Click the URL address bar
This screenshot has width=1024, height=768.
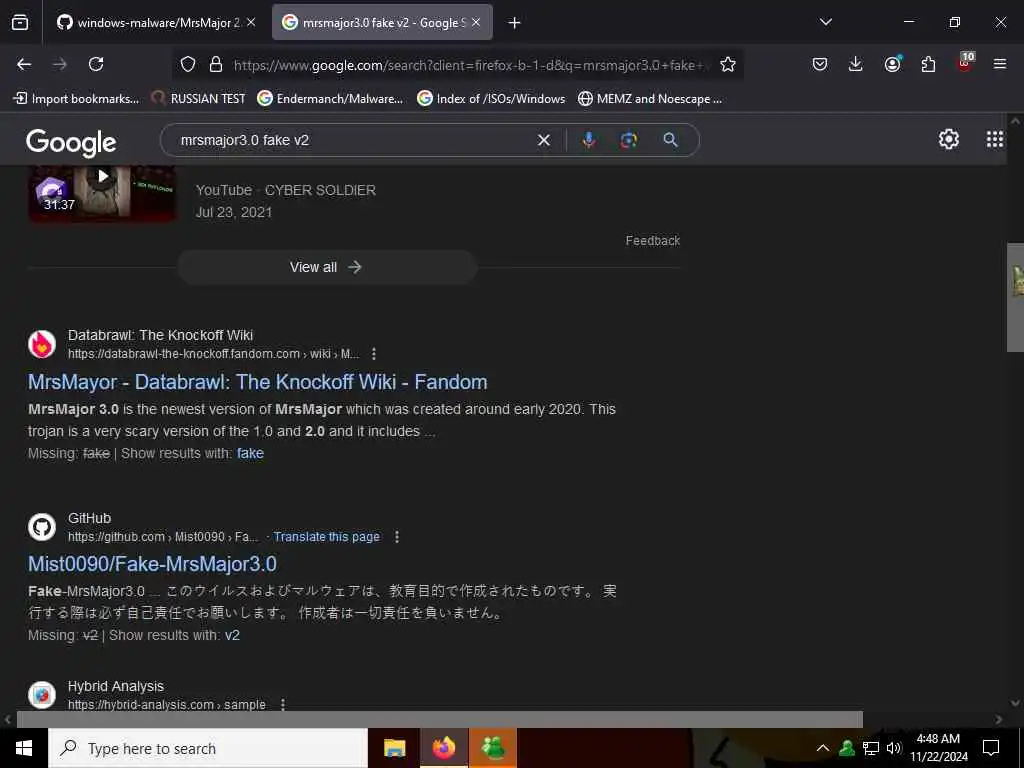pos(469,65)
